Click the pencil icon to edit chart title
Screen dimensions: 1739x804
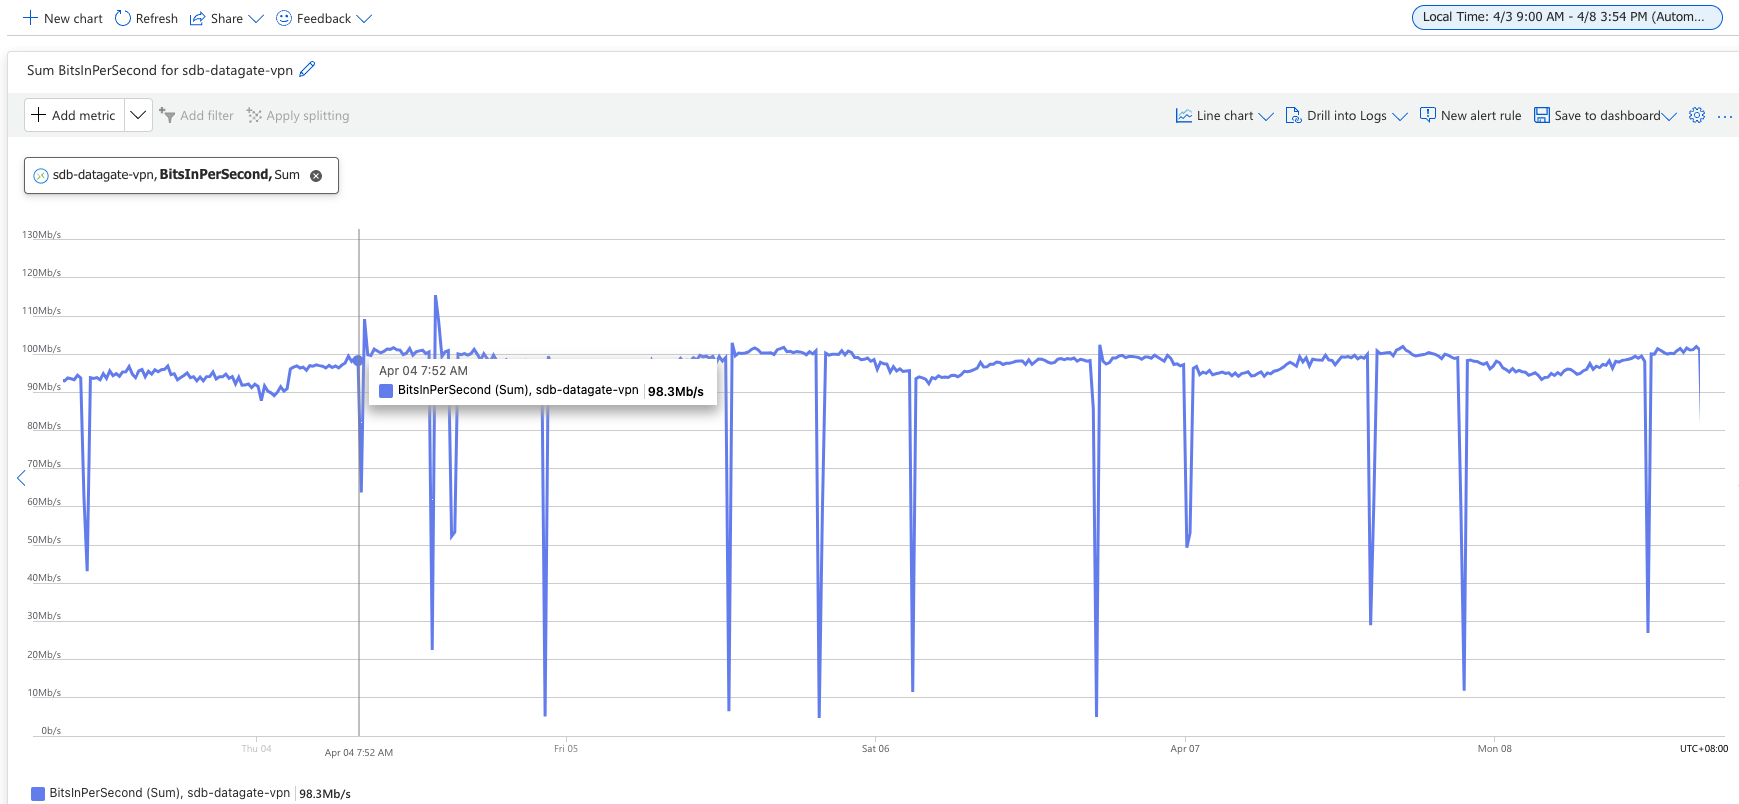(307, 69)
